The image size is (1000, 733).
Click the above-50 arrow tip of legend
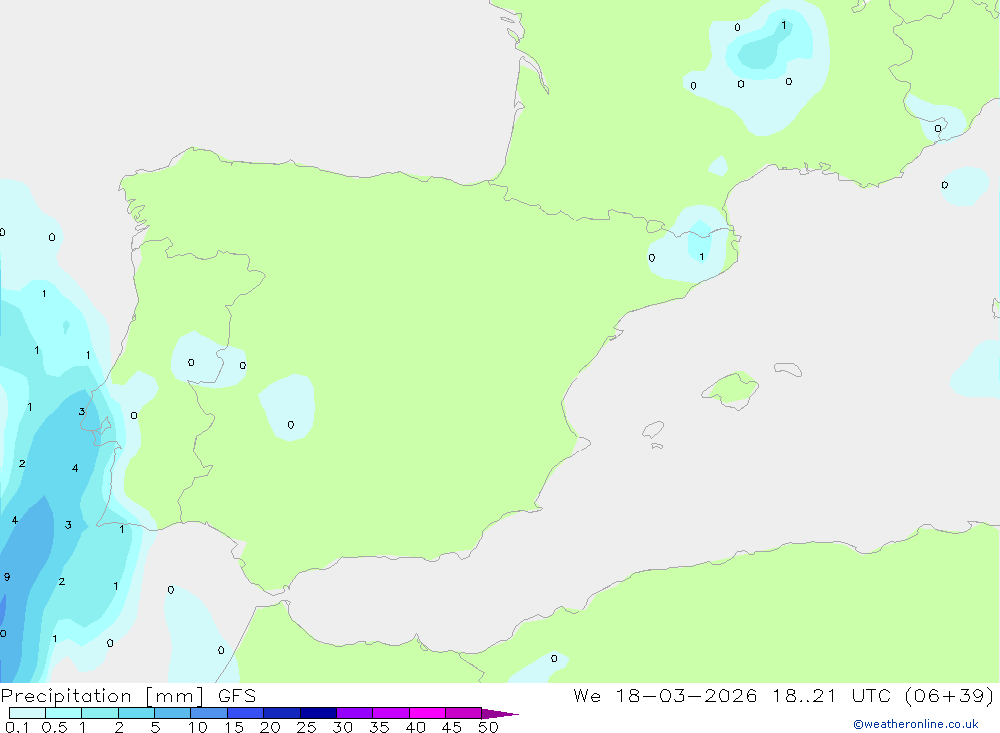click(x=499, y=714)
